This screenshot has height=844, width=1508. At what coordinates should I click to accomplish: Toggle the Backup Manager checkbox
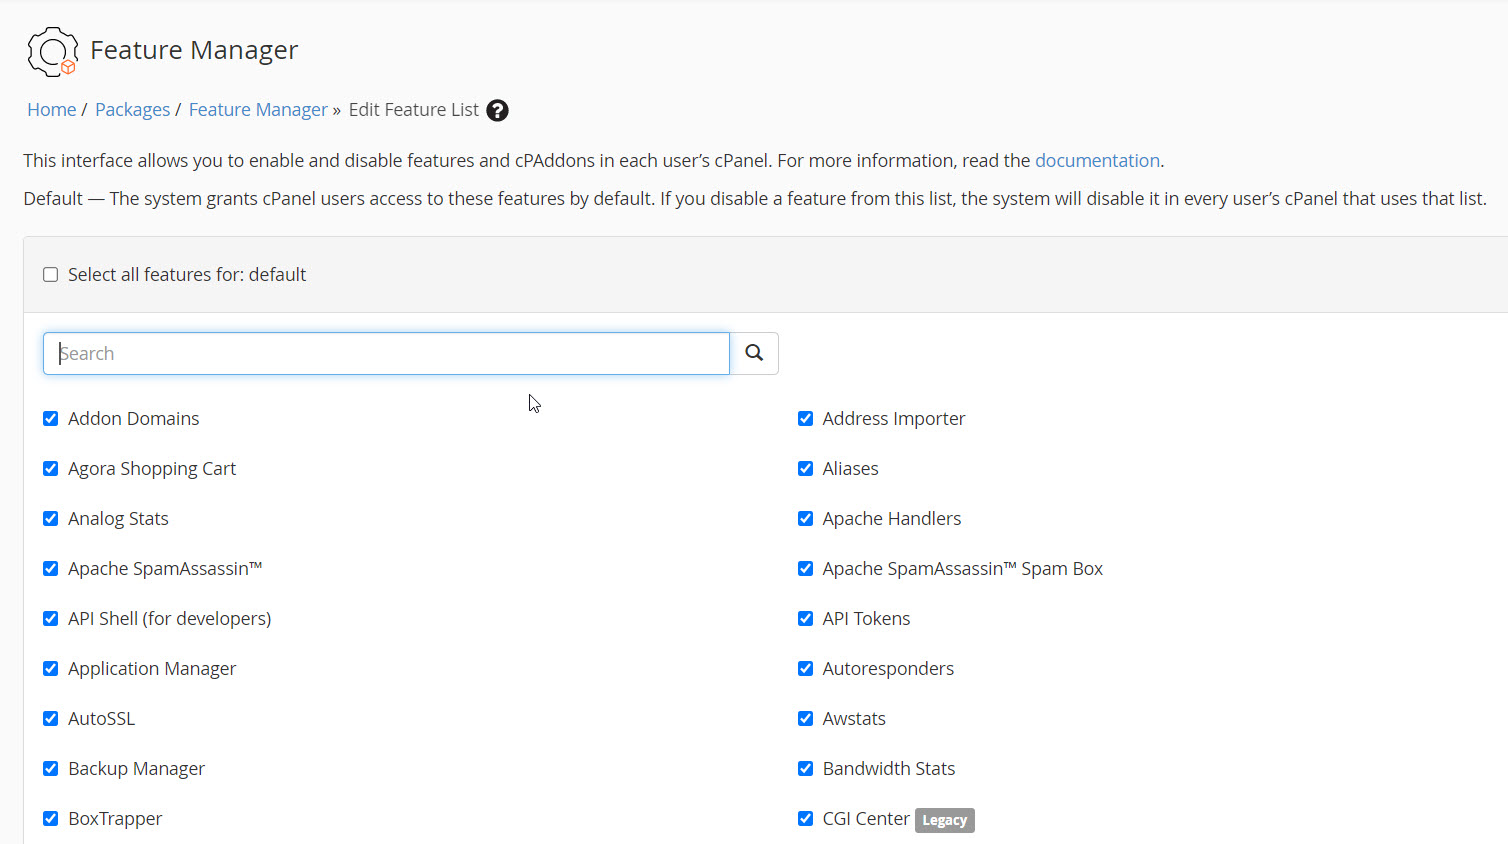coord(51,769)
